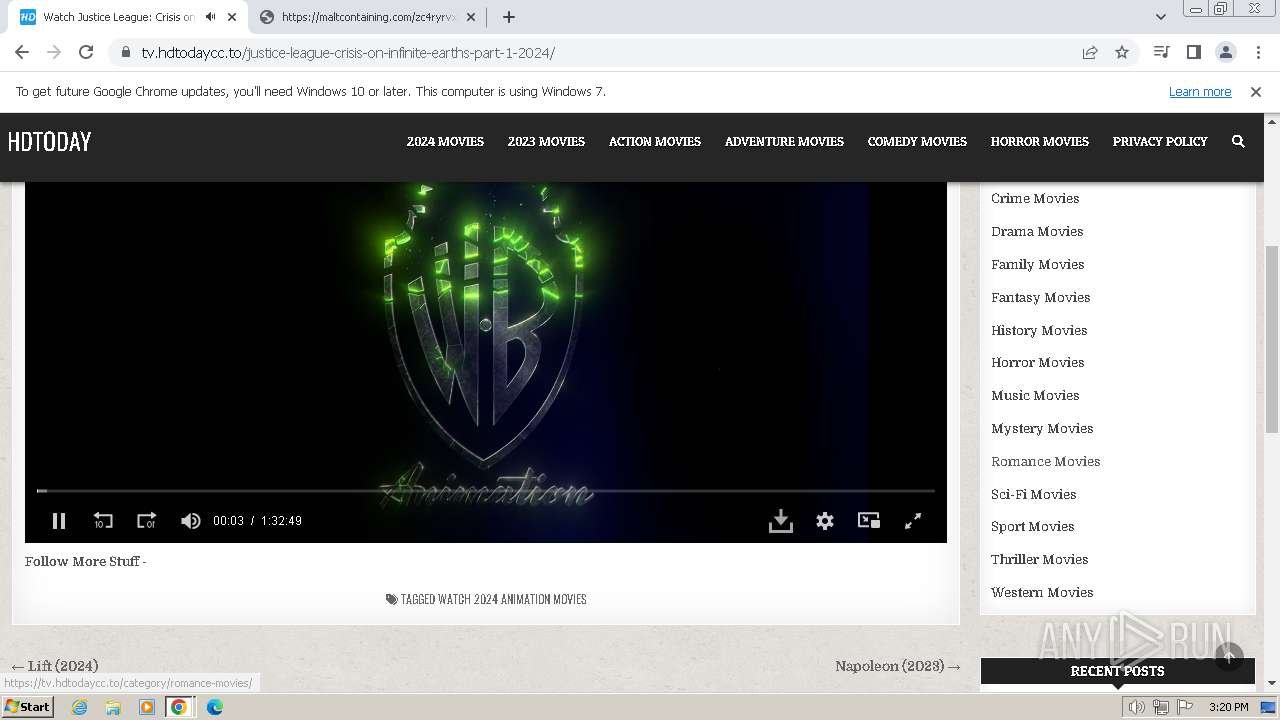Screen dimensions: 1280x720
Task: Click Learn more about Chrome updates
Action: point(1200,91)
